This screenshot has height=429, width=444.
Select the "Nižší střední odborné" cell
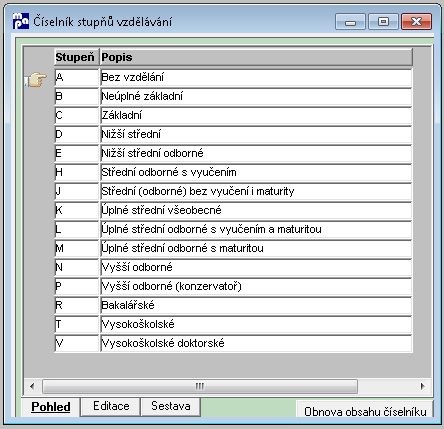(x=256, y=154)
